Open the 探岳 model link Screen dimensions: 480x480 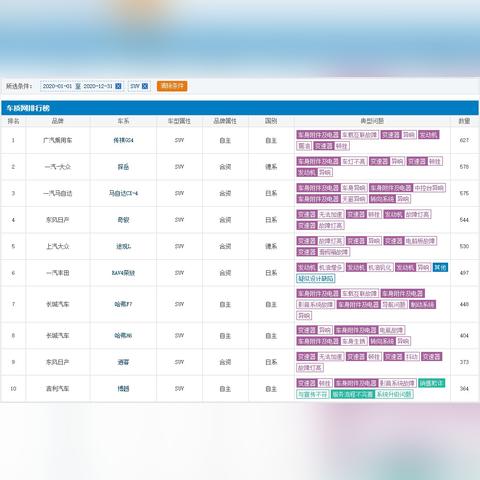point(123,167)
